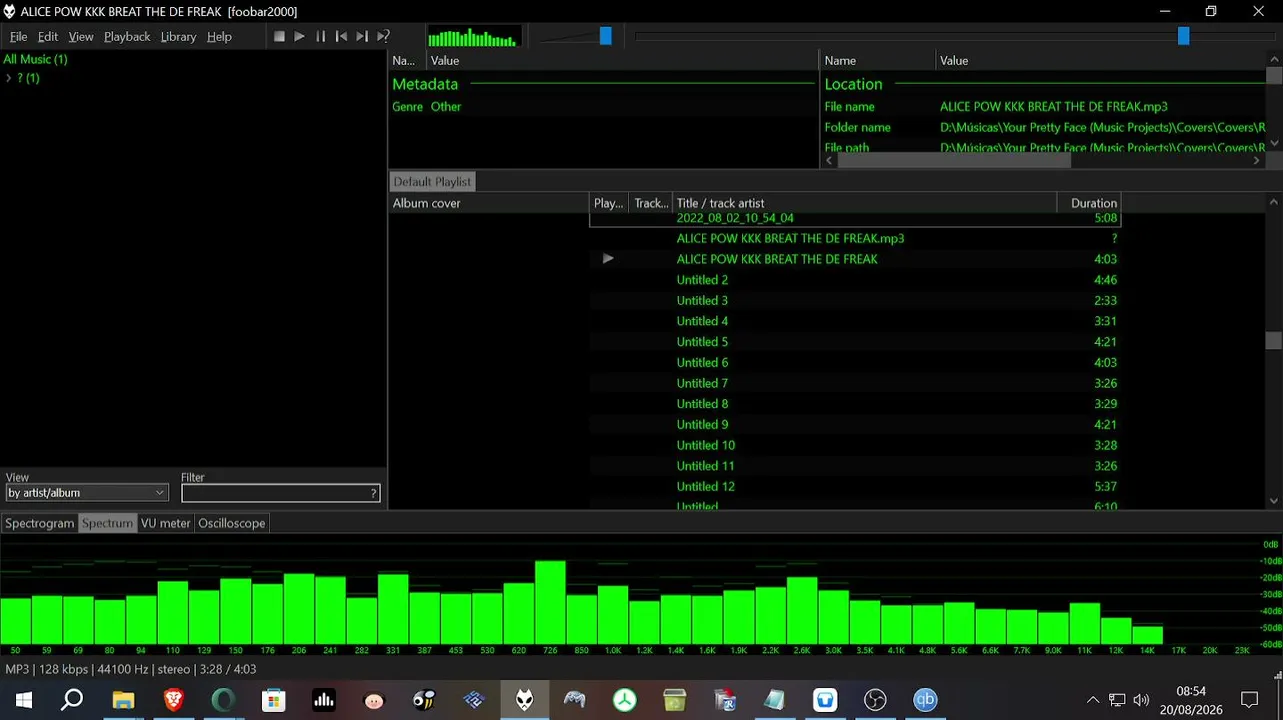Open the game controller app on taskbar
Screen dimensions: 1283x720
pos(574,700)
